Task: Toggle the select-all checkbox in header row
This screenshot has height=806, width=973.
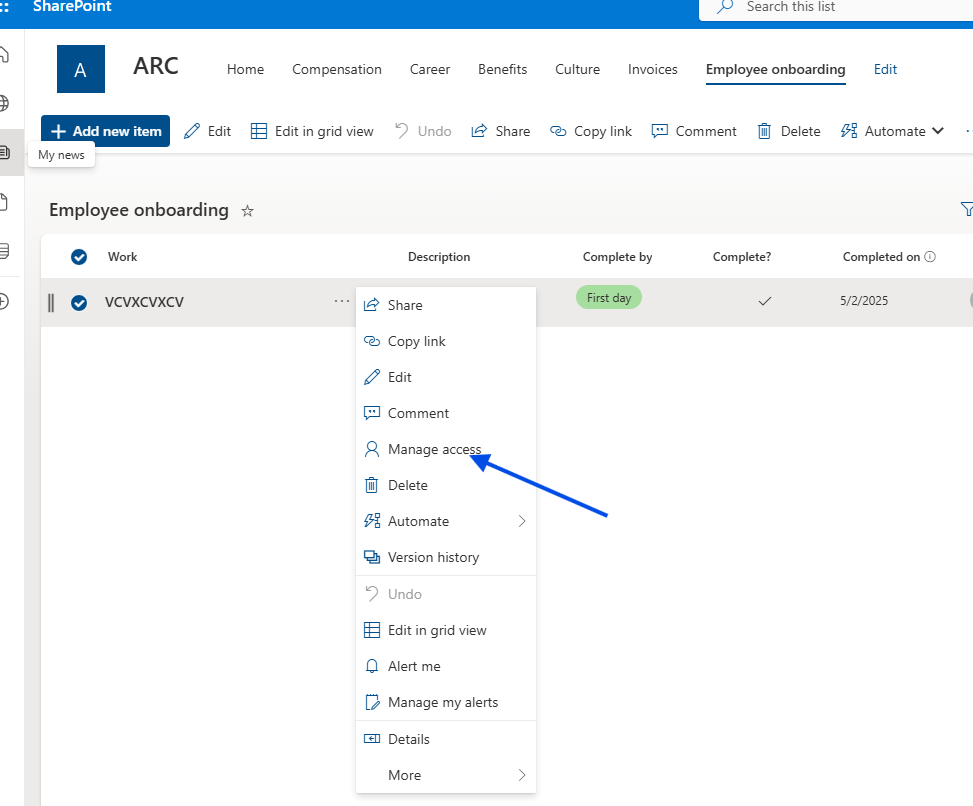Action: coord(79,257)
